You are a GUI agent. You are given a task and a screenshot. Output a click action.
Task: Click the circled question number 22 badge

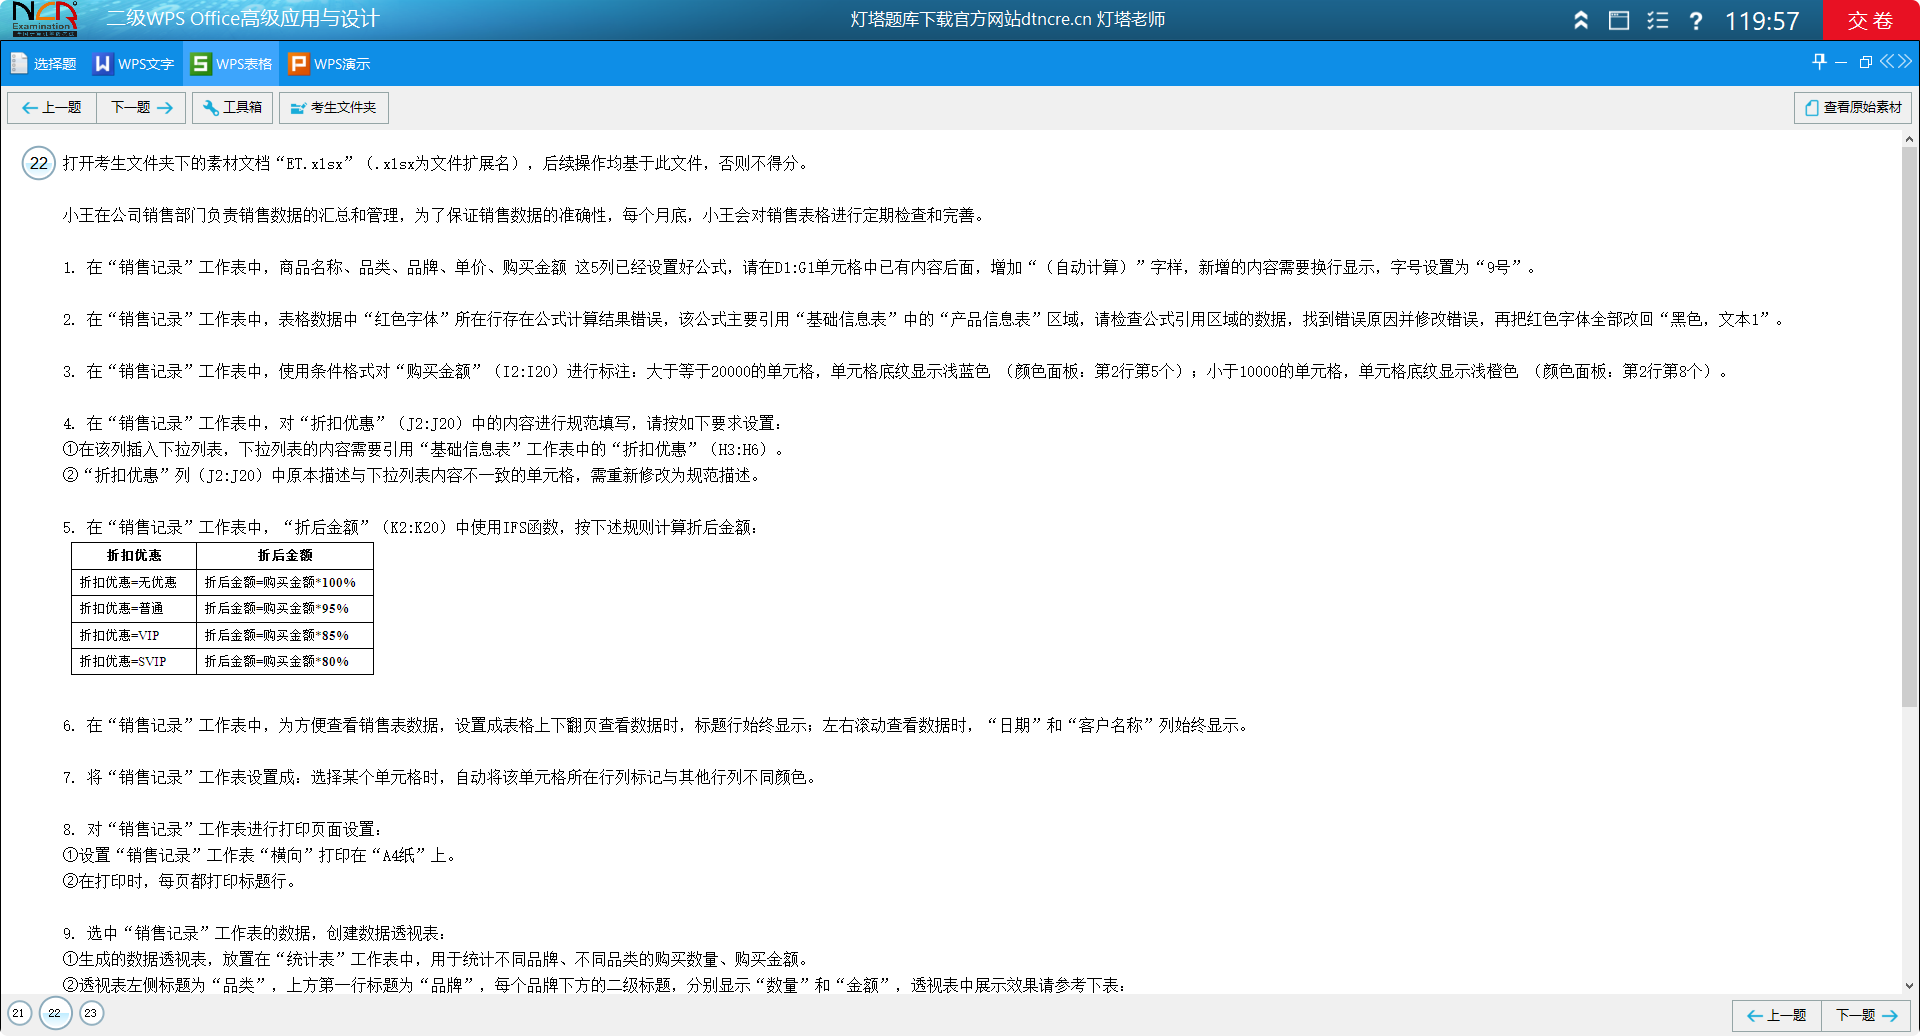tap(39, 163)
